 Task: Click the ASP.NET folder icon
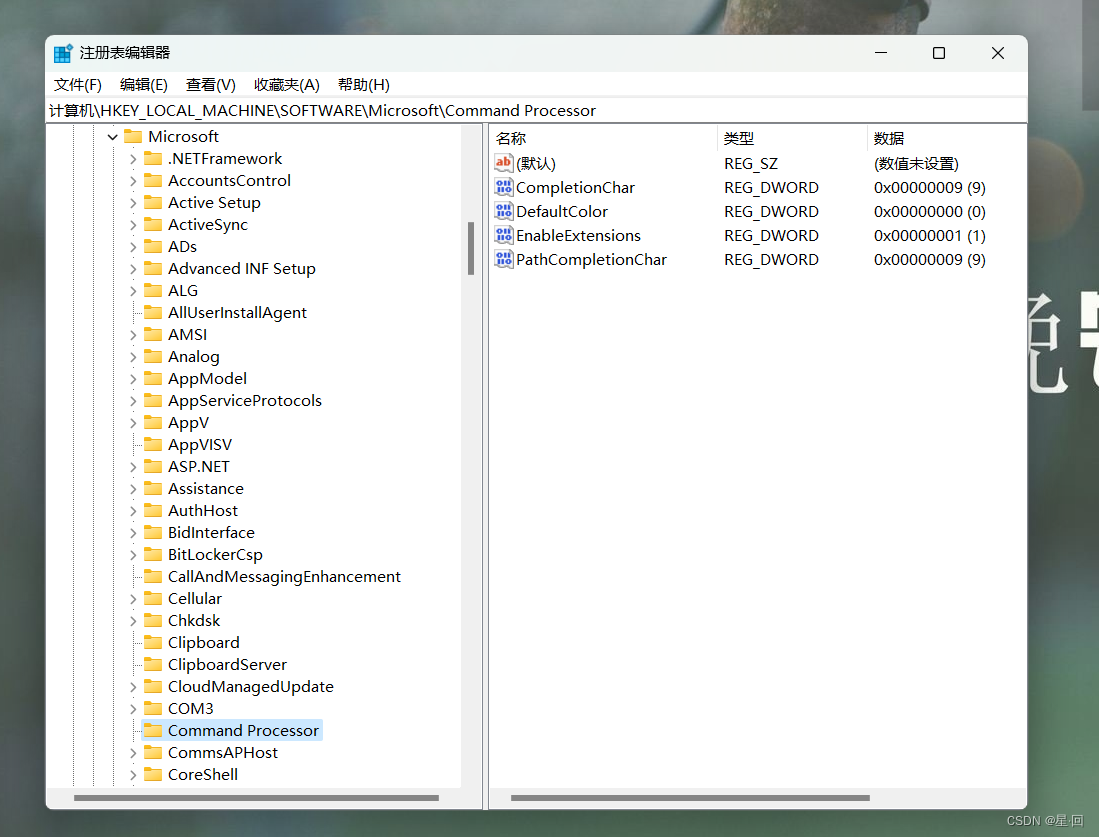coord(153,466)
